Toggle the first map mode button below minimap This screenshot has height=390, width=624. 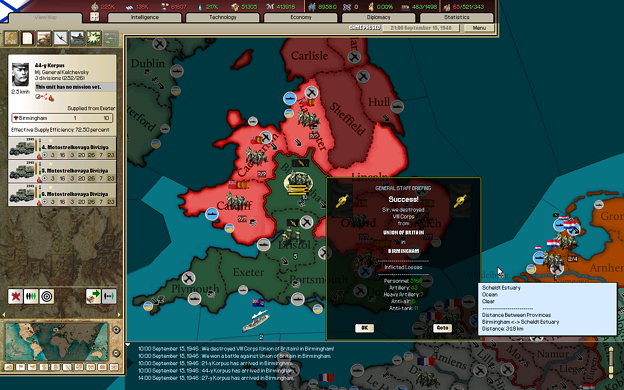coord(8,367)
